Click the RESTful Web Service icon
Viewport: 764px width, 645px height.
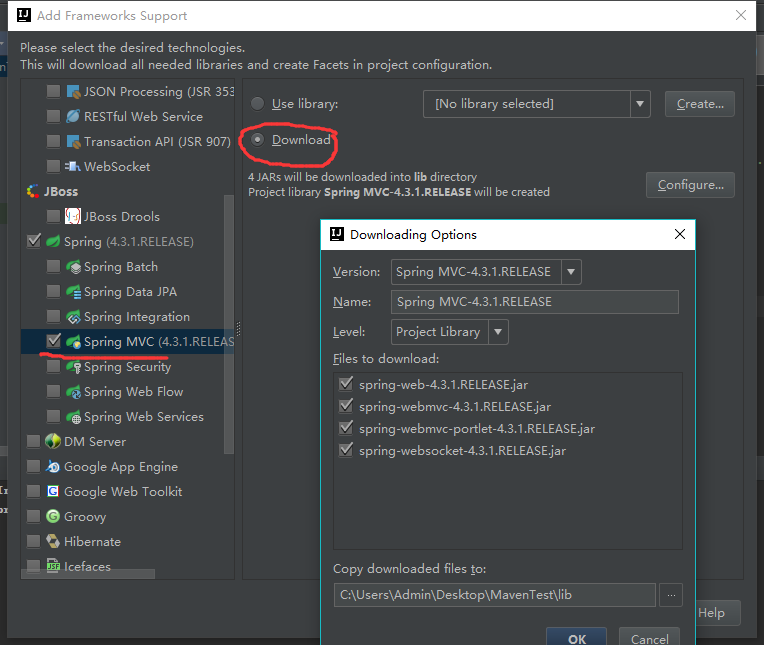[73, 116]
